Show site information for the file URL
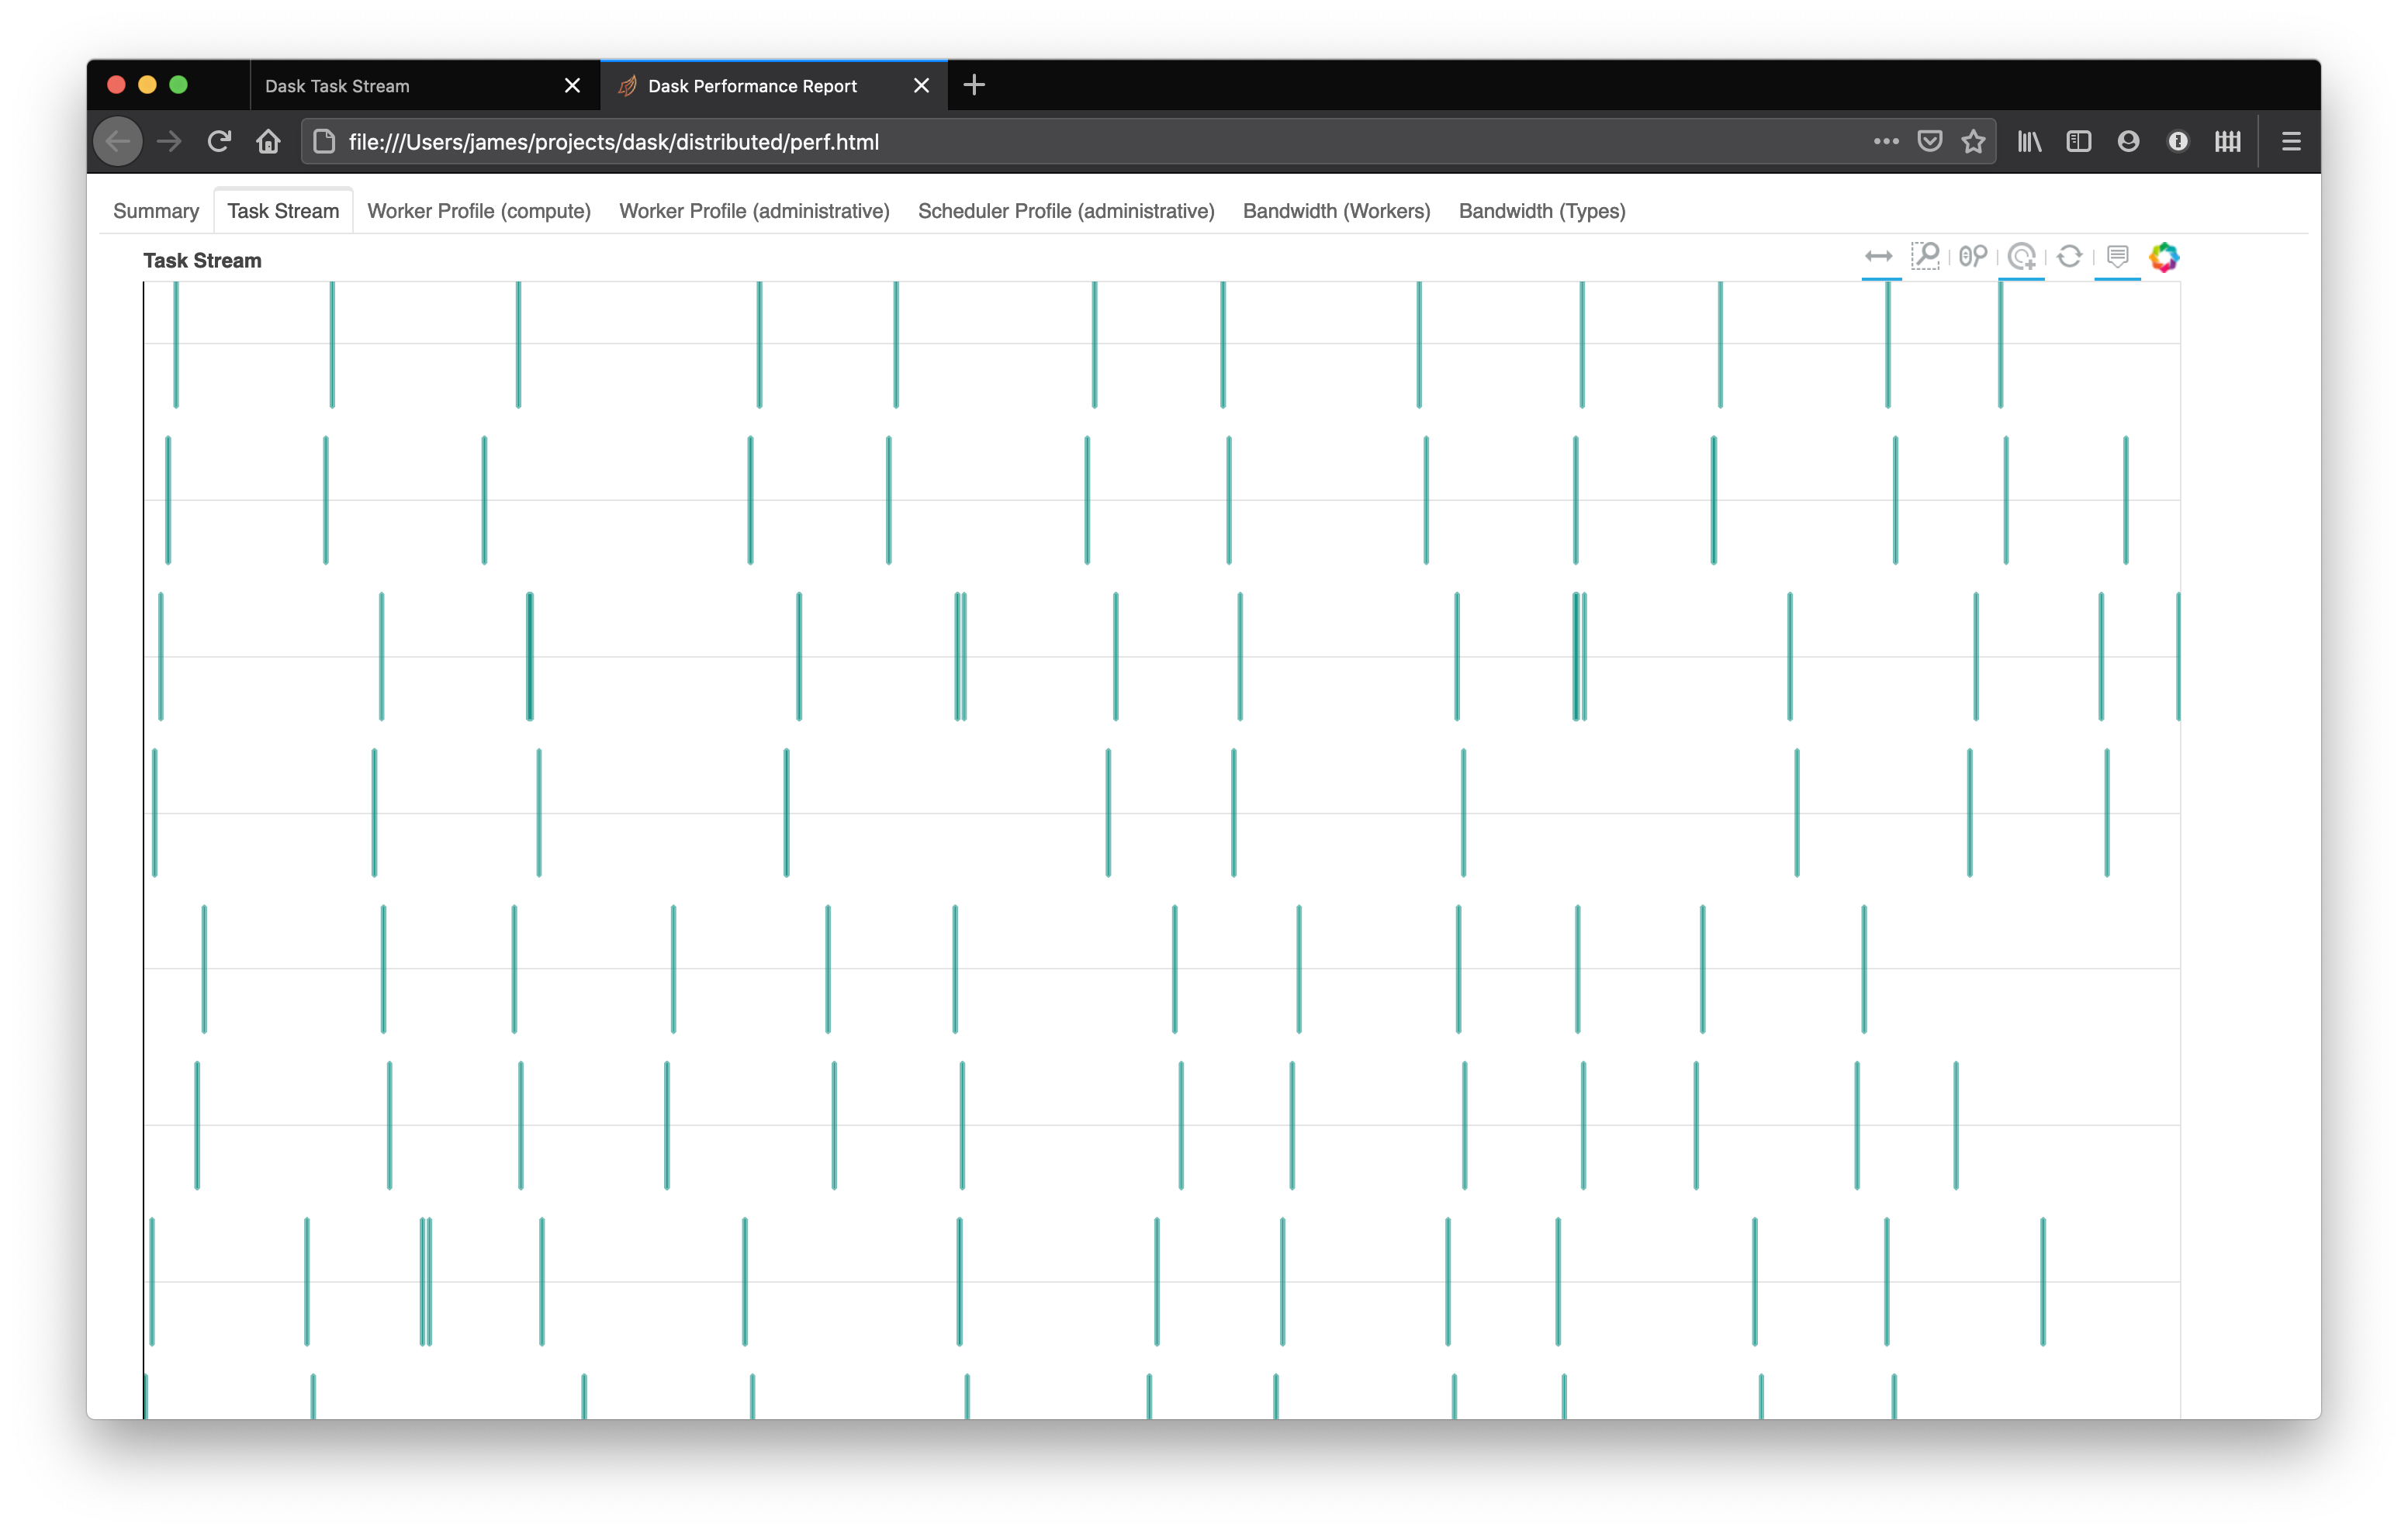Image resolution: width=2408 pixels, height=1534 pixels. pyautogui.click(x=324, y=142)
